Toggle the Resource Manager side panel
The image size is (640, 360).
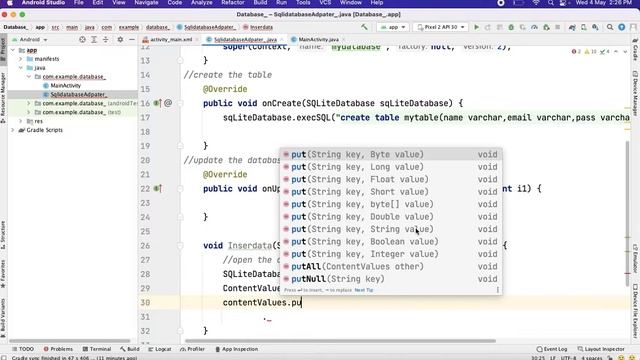[3, 97]
